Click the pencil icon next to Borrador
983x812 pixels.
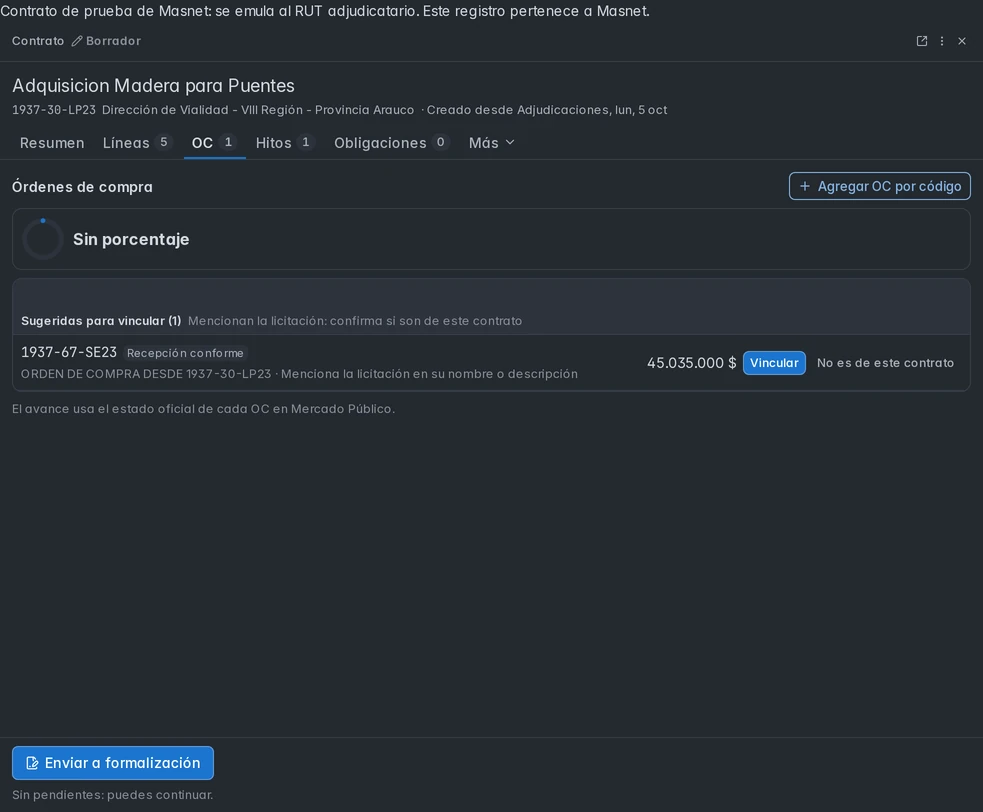(76, 41)
